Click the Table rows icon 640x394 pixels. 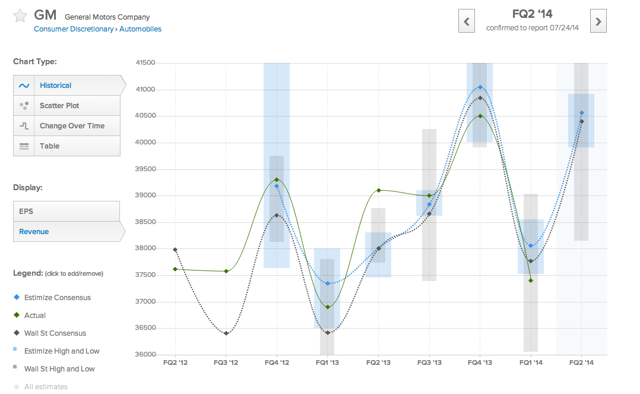pos(24,146)
